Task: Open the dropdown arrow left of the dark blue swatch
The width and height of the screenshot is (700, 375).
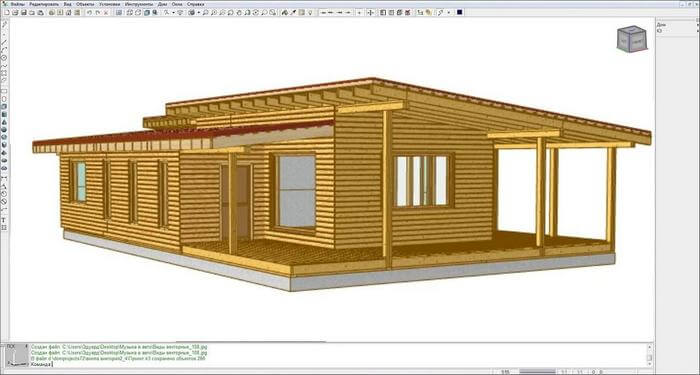Action: [449, 12]
